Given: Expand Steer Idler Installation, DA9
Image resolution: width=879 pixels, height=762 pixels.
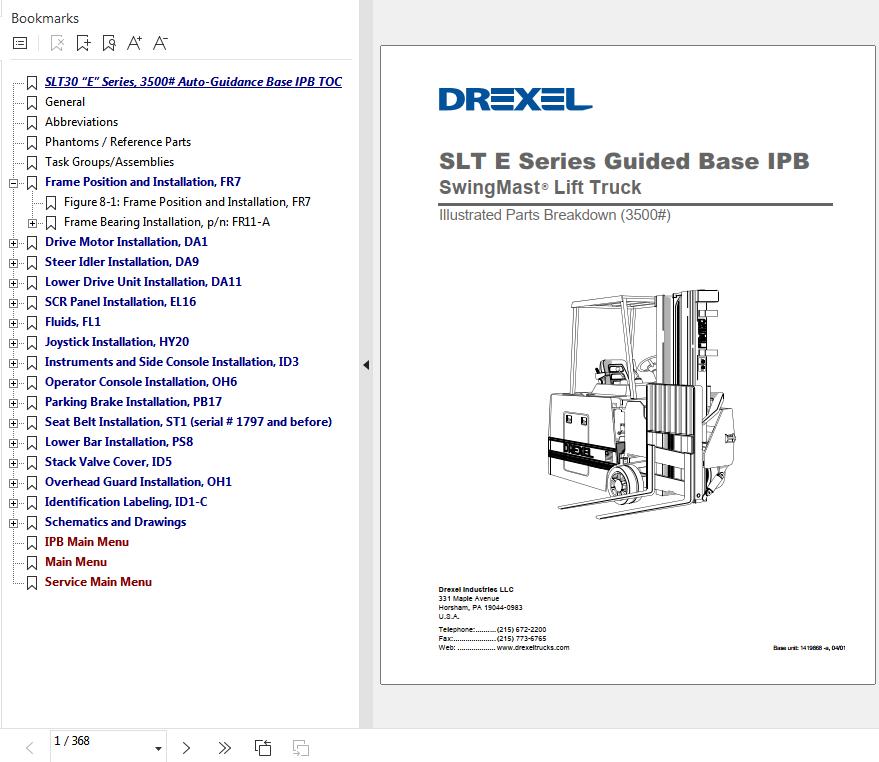Looking at the screenshot, I should [13, 263].
